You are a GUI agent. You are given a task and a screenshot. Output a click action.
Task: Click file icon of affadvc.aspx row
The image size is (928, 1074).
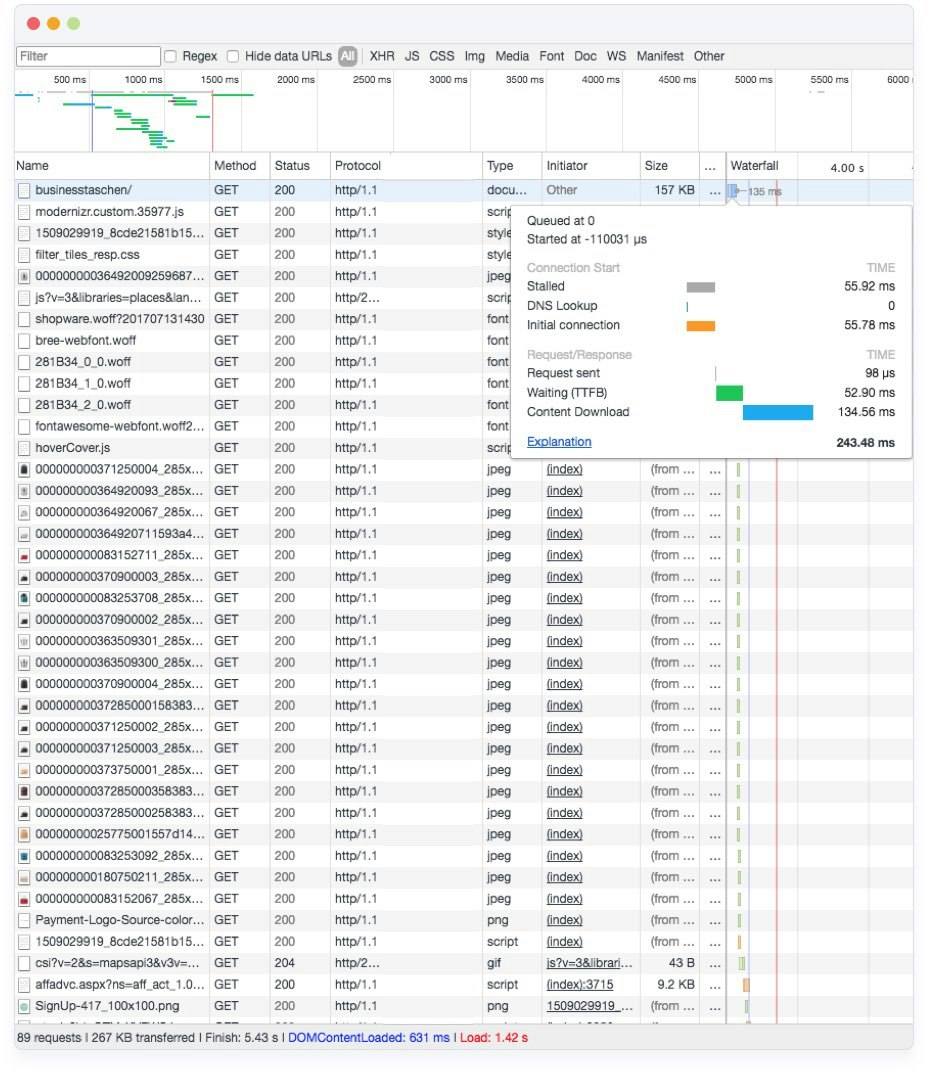[24, 984]
